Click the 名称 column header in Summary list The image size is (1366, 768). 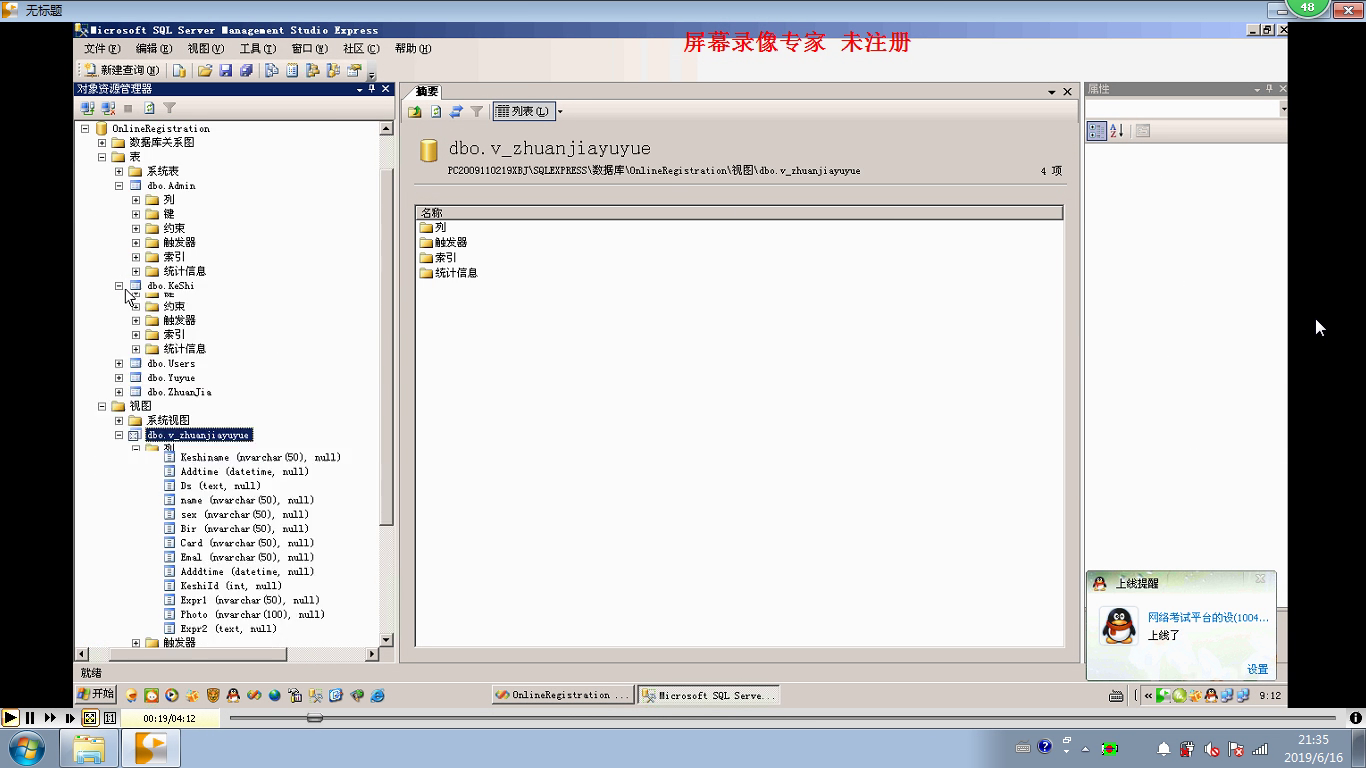pyautogui.click(x=739, y=213)
